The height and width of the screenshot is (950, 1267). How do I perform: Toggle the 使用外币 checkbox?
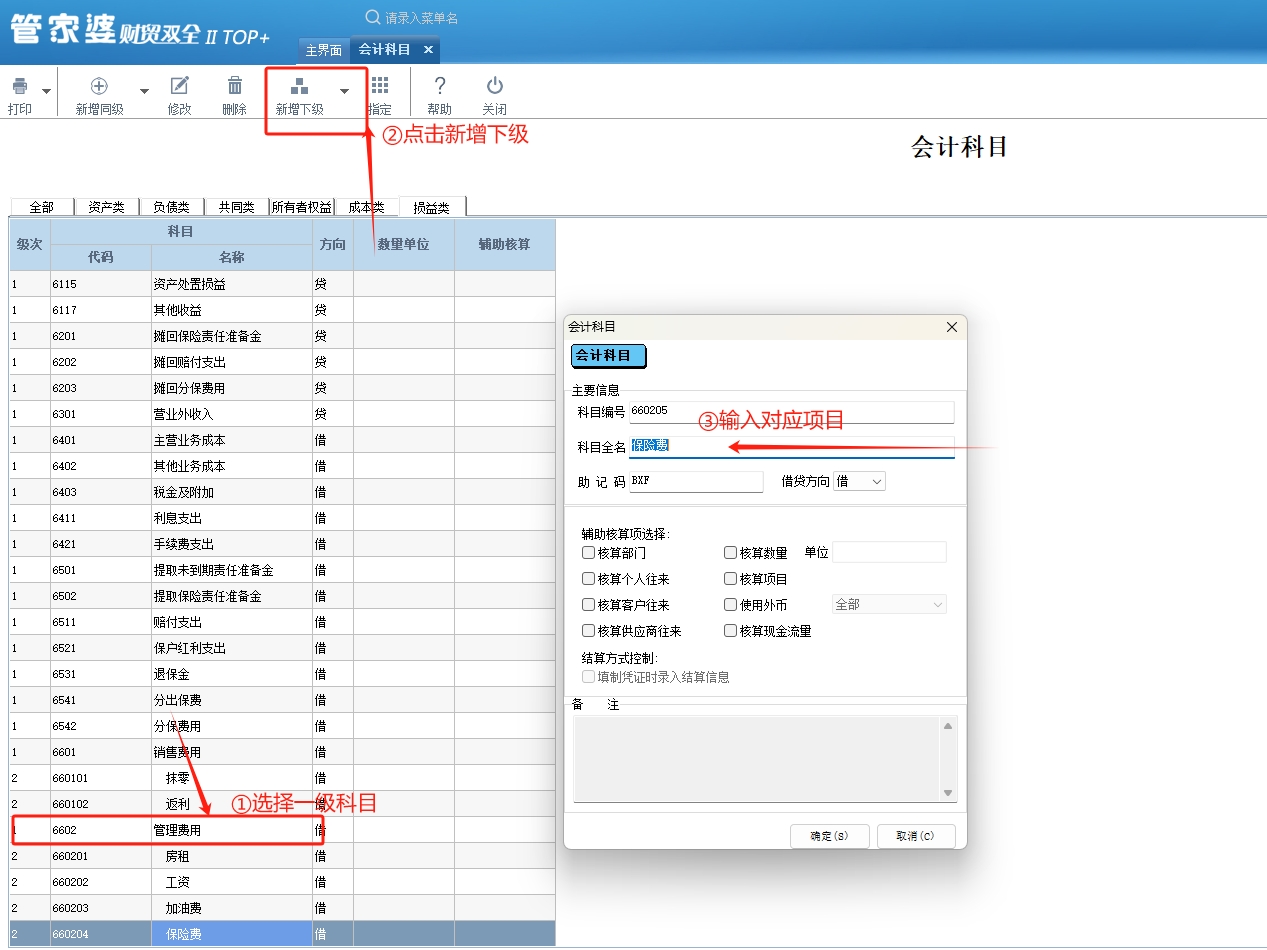click(731, 605)
